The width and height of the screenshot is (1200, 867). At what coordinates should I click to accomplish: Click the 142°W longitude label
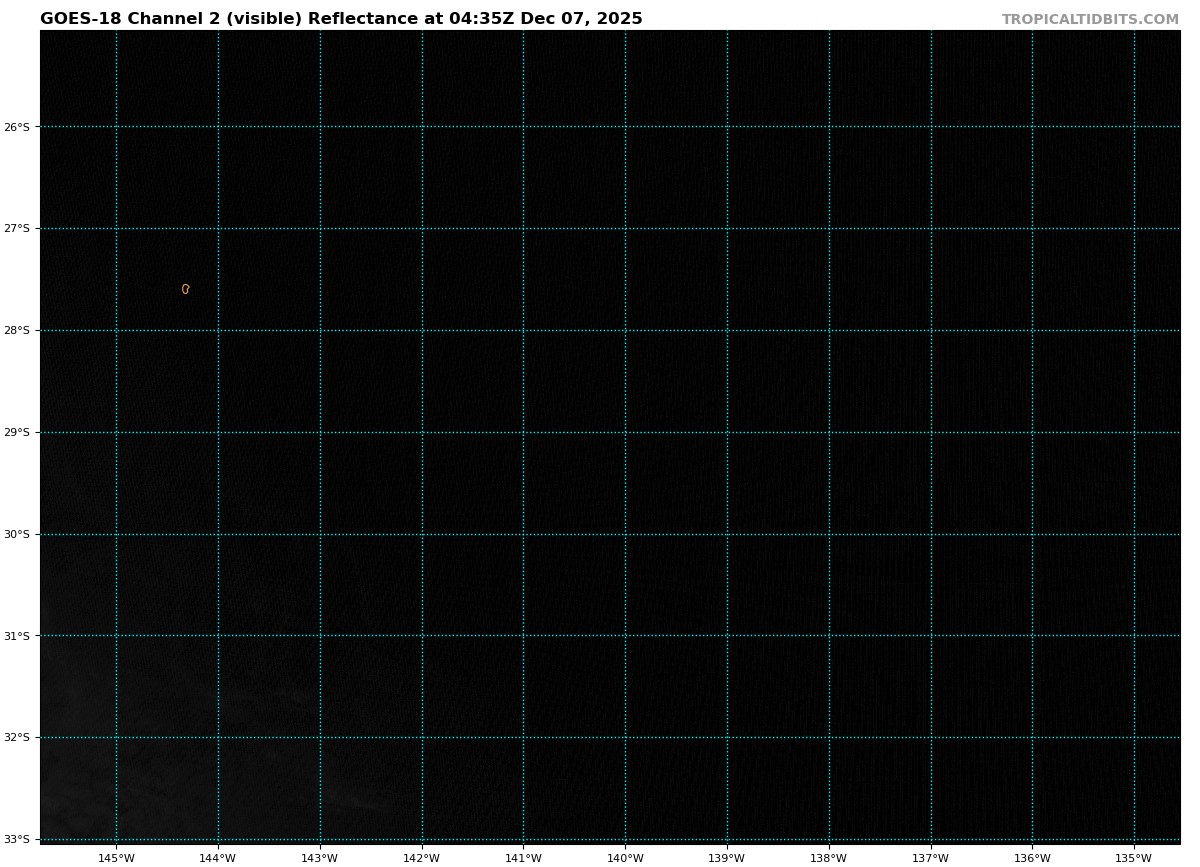(x=422, y=858)
